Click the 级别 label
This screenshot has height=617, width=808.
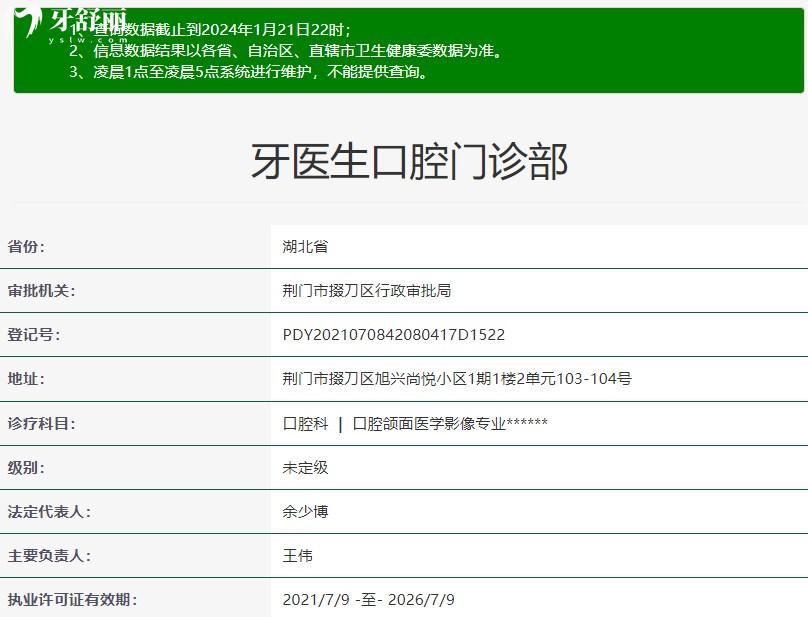click(x=26, y=468)
